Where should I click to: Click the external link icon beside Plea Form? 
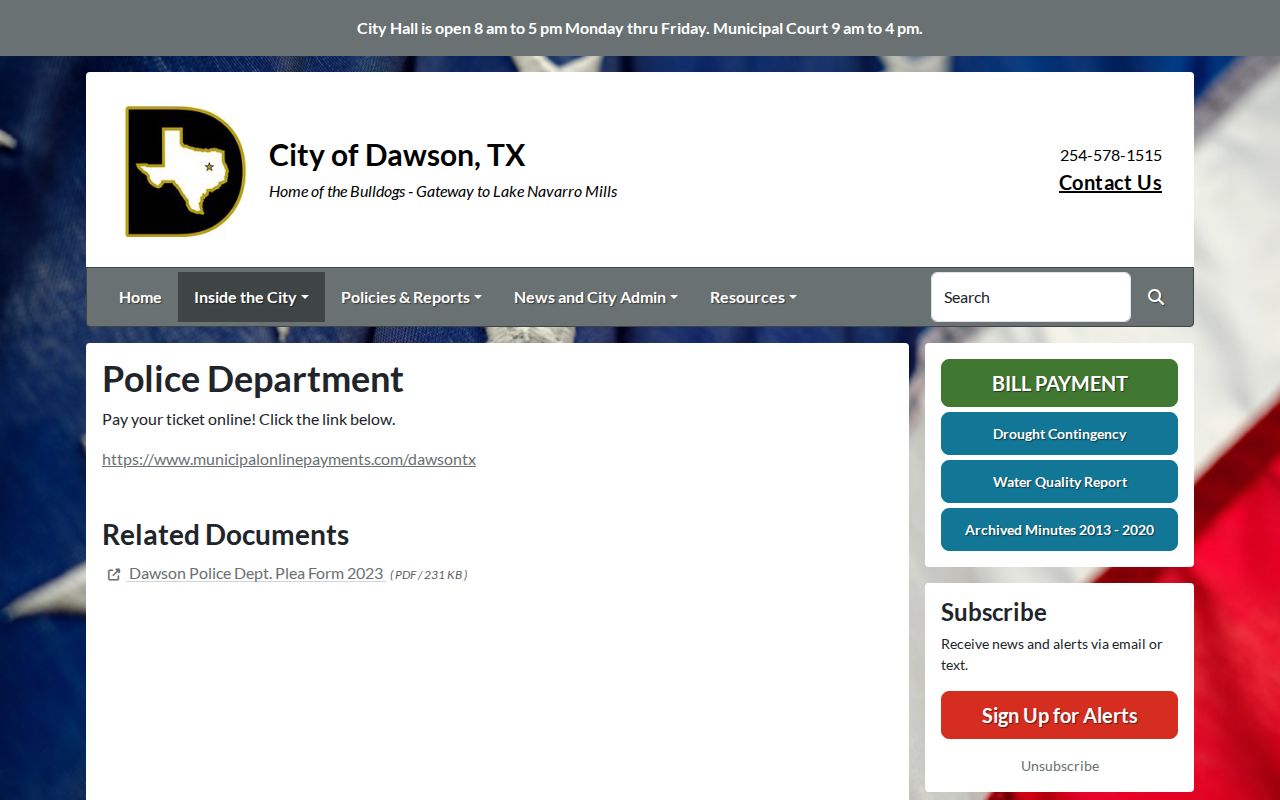coord(114,574)
